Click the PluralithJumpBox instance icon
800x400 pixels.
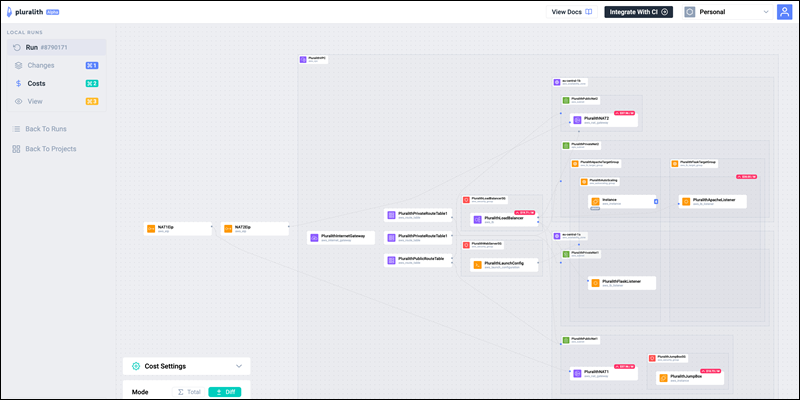pos(663,378)
